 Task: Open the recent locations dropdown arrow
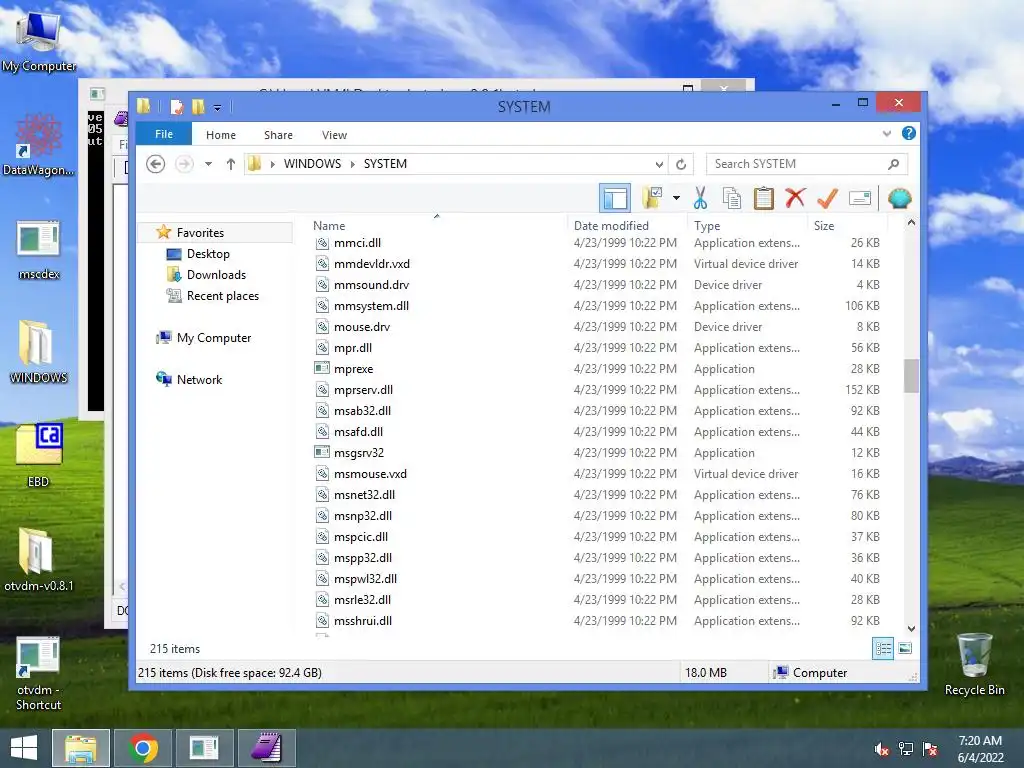point(208,164)
